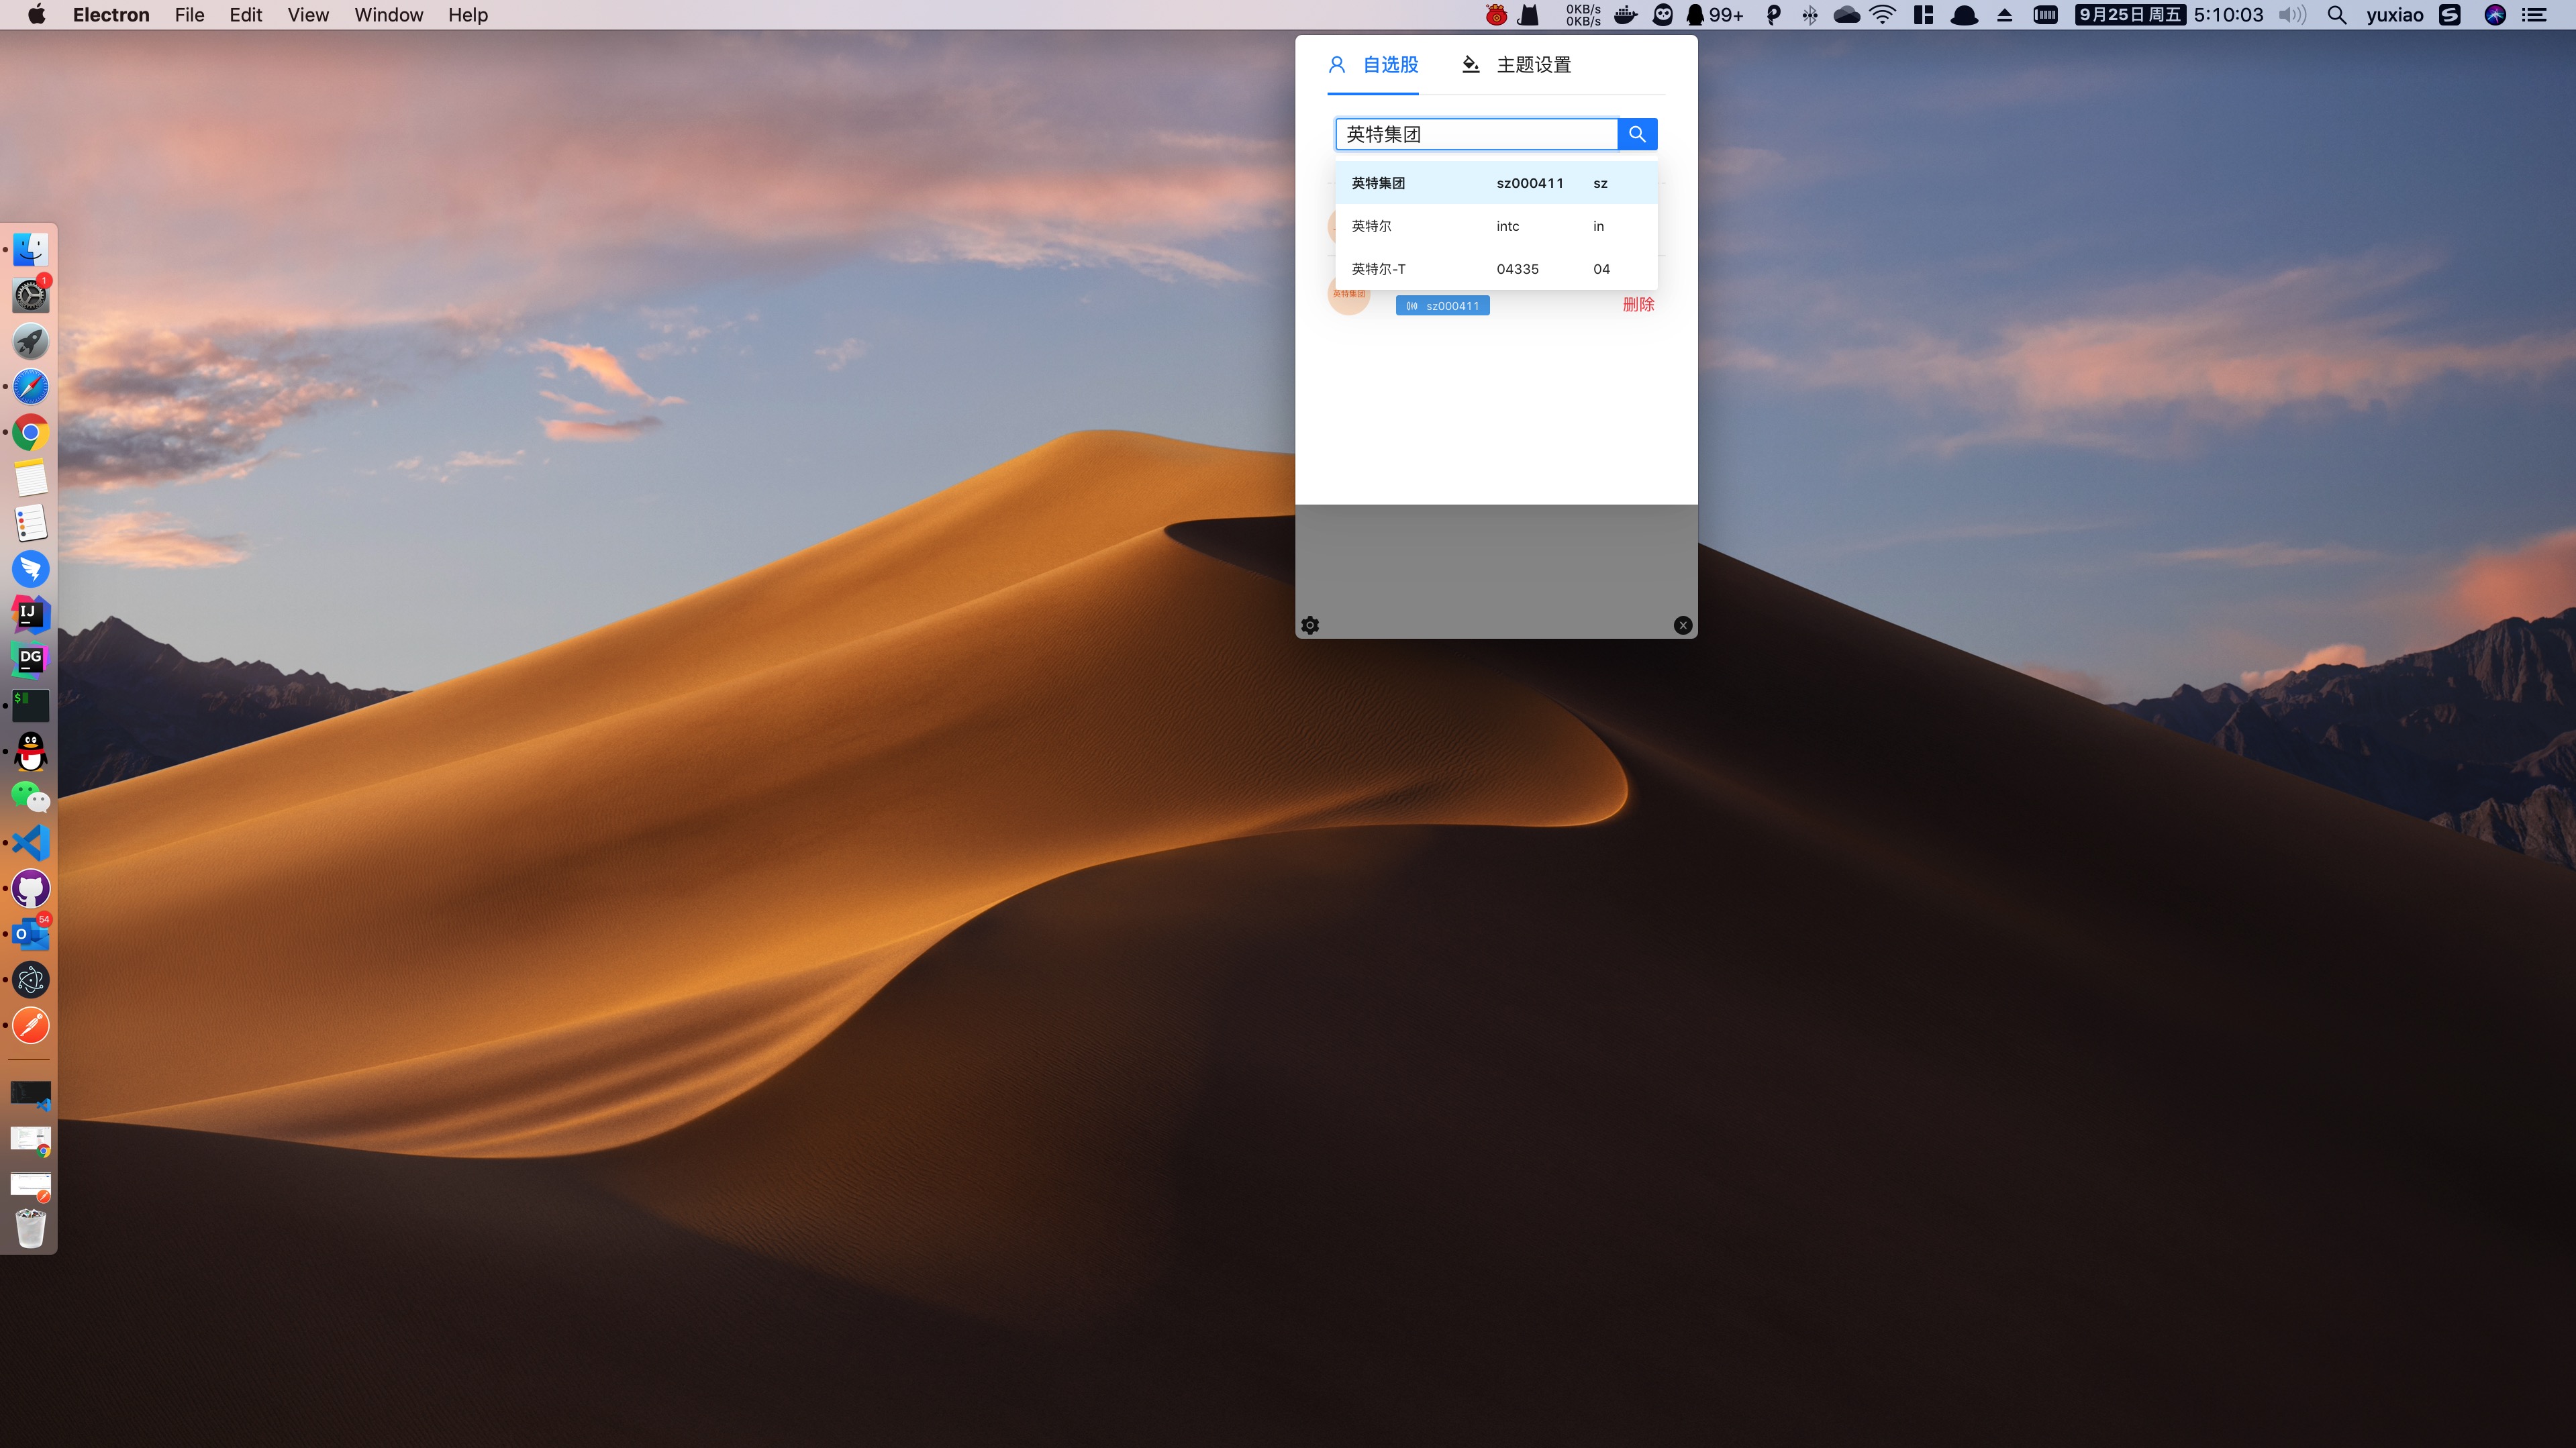Click the sz000411 stock code tag
2576x1448 pixels.
(1442, 306)
